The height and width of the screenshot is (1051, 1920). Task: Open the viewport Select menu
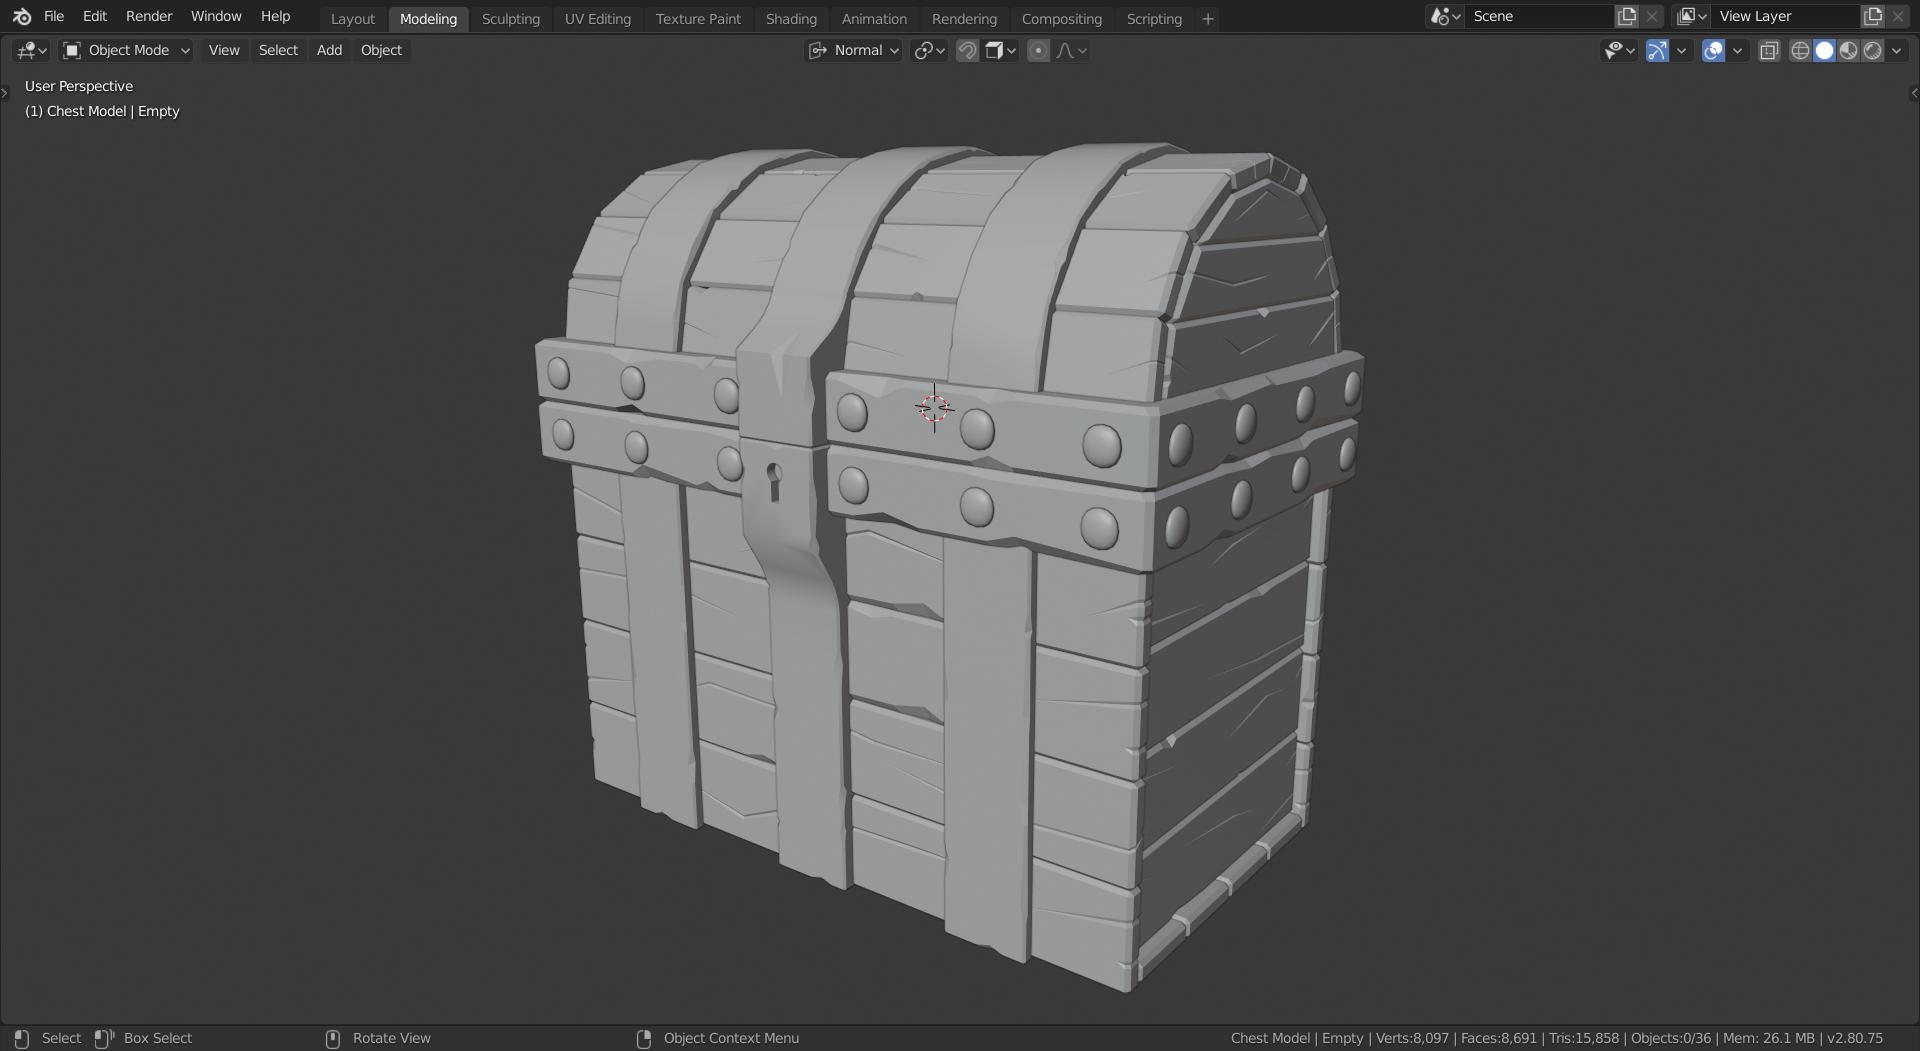tap(278, 50)
